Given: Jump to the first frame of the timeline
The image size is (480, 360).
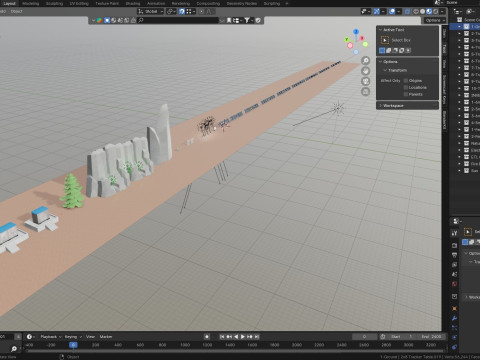Looking at the screenshot, I should [222, 337].
